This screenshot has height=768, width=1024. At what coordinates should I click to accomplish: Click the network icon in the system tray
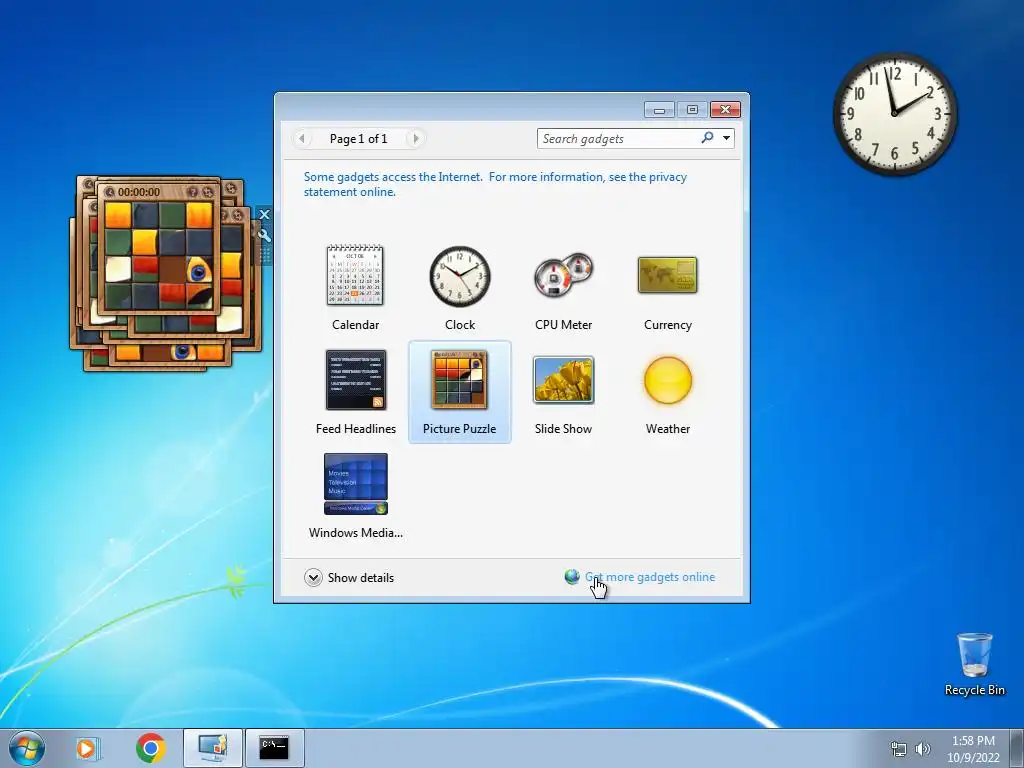click(899, 749)
